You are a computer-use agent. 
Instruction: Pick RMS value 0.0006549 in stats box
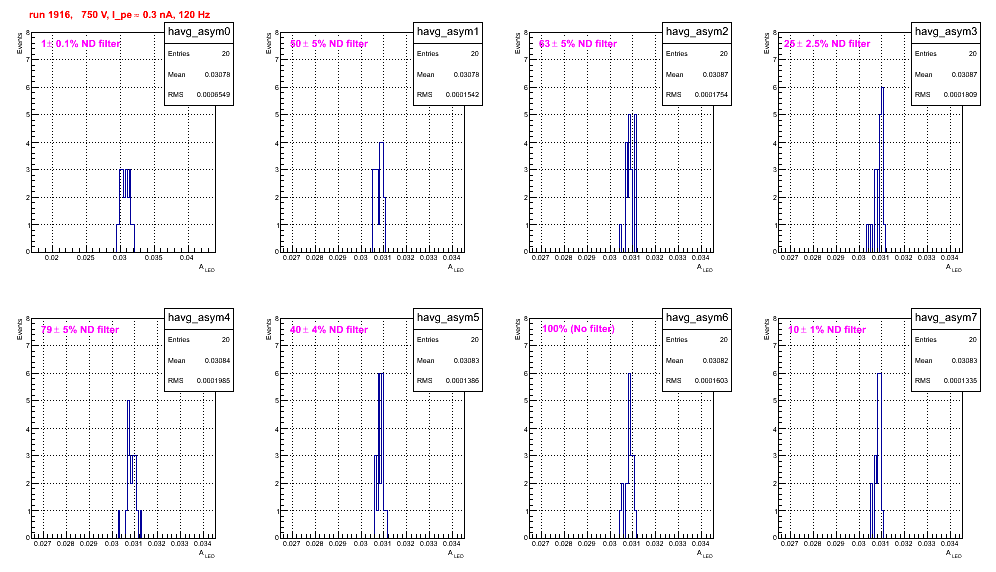pos(213,95)
